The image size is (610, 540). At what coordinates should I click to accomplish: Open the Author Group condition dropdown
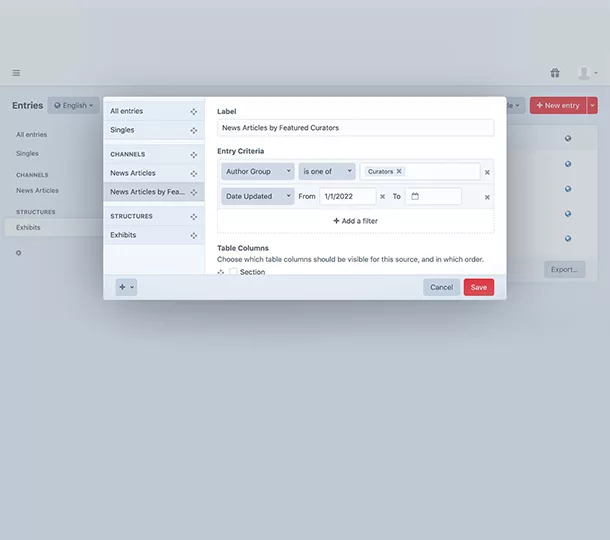click(258, 172)
